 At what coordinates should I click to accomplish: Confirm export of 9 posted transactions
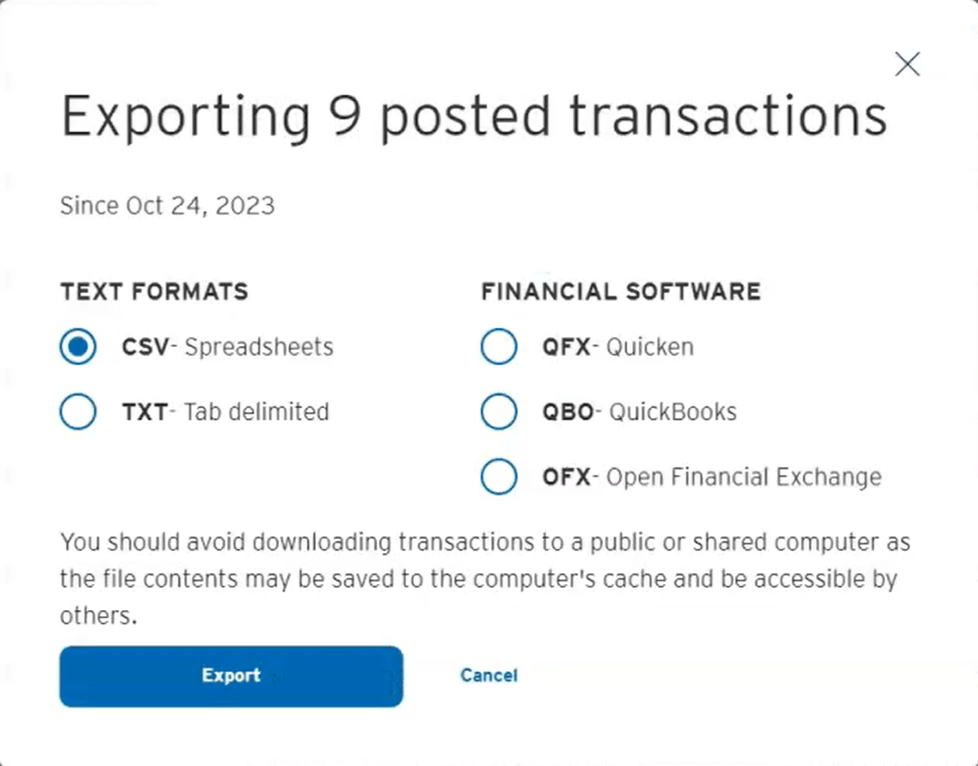point(230,675)
